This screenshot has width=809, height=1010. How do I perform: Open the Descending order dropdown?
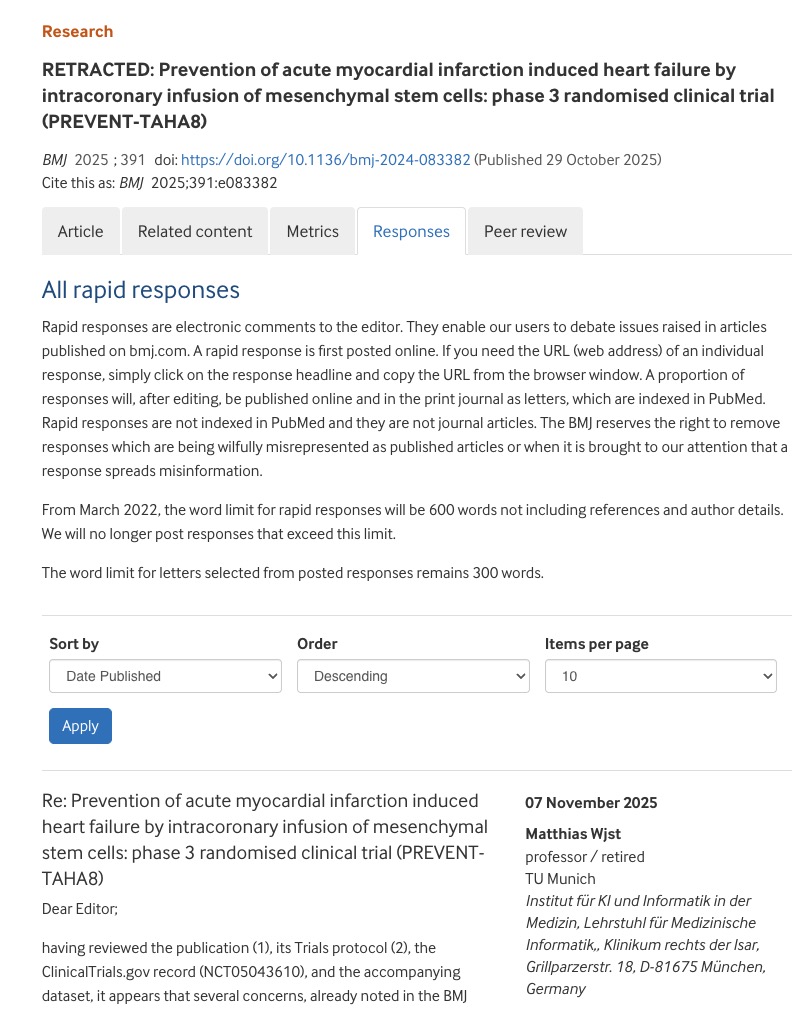pos(413,676)
